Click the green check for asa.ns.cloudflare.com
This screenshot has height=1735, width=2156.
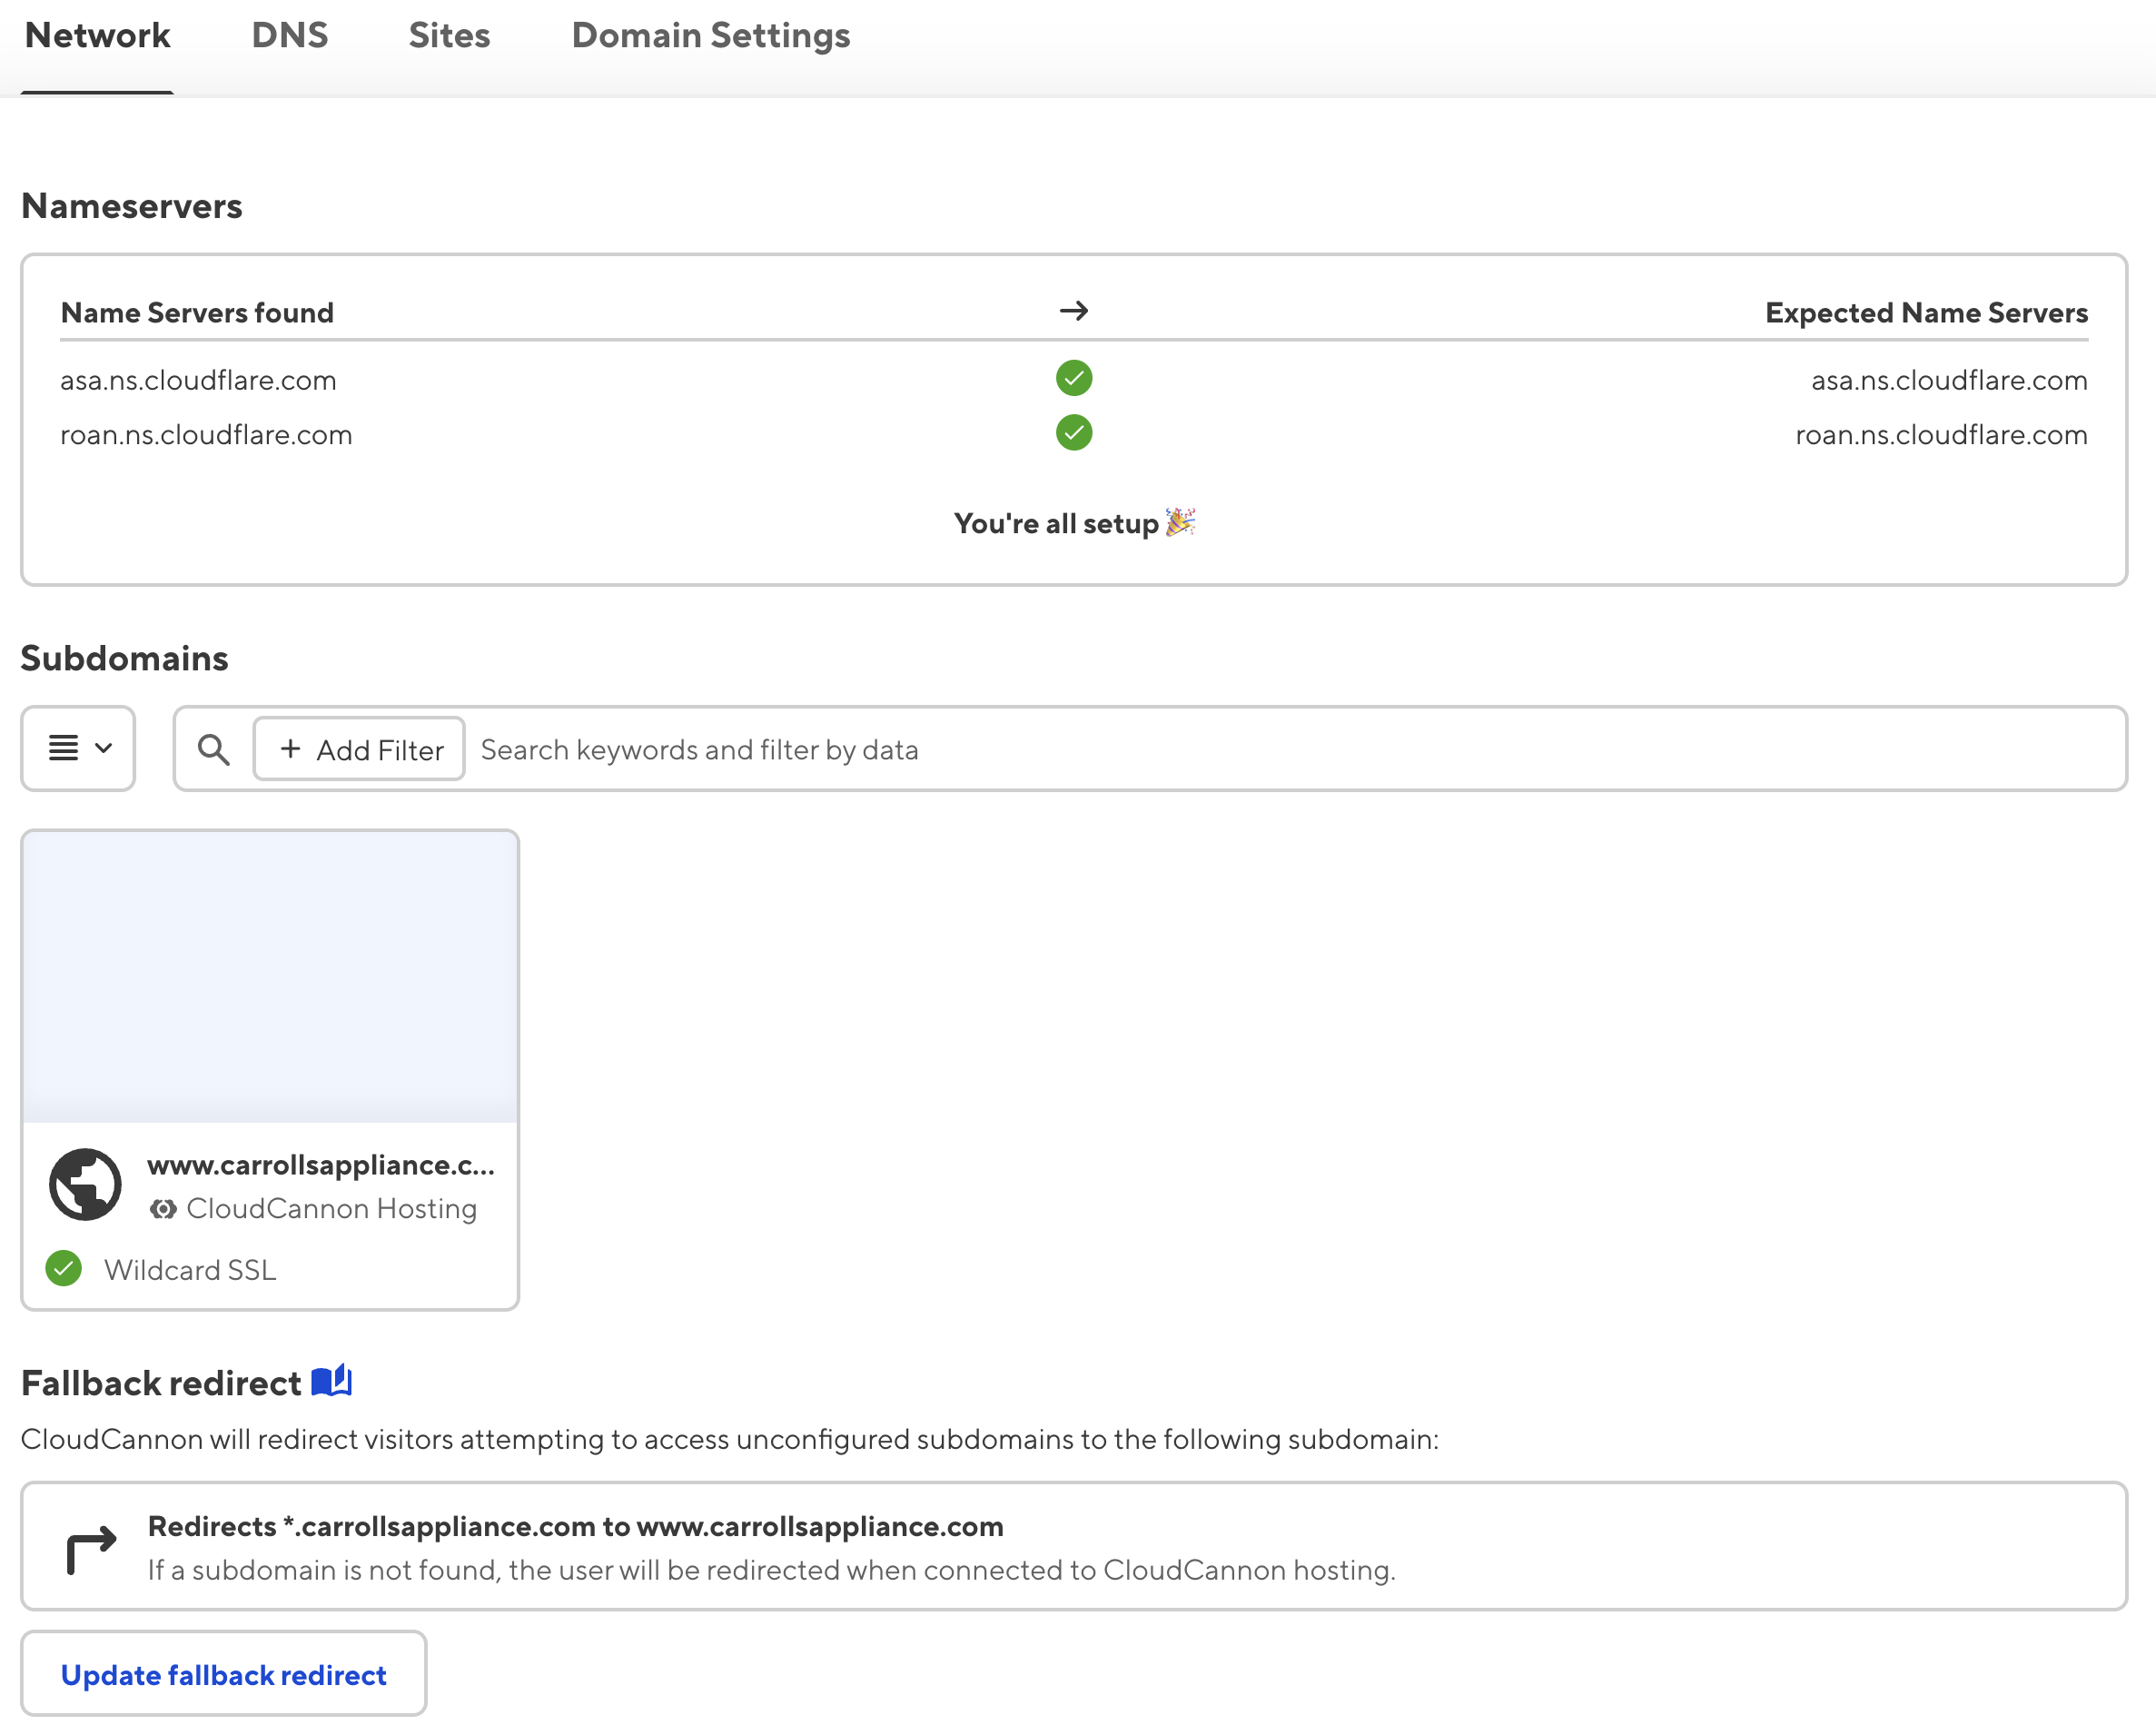pyautogui.click(x=1074, y=378)
